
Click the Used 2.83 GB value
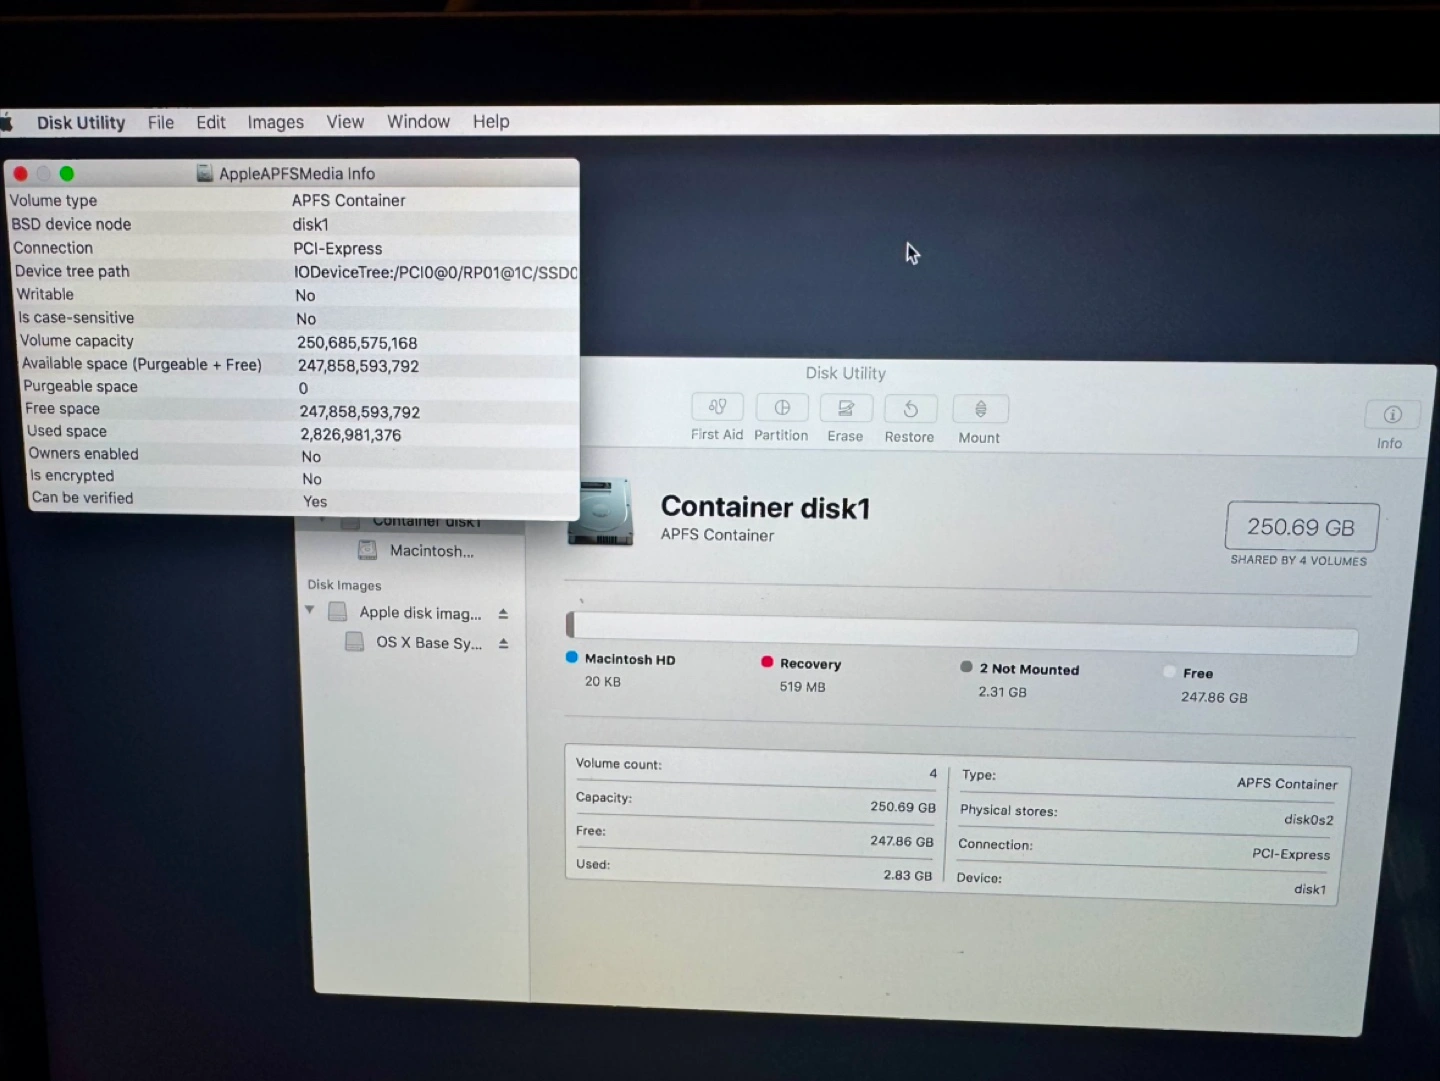tap(907, 875)
